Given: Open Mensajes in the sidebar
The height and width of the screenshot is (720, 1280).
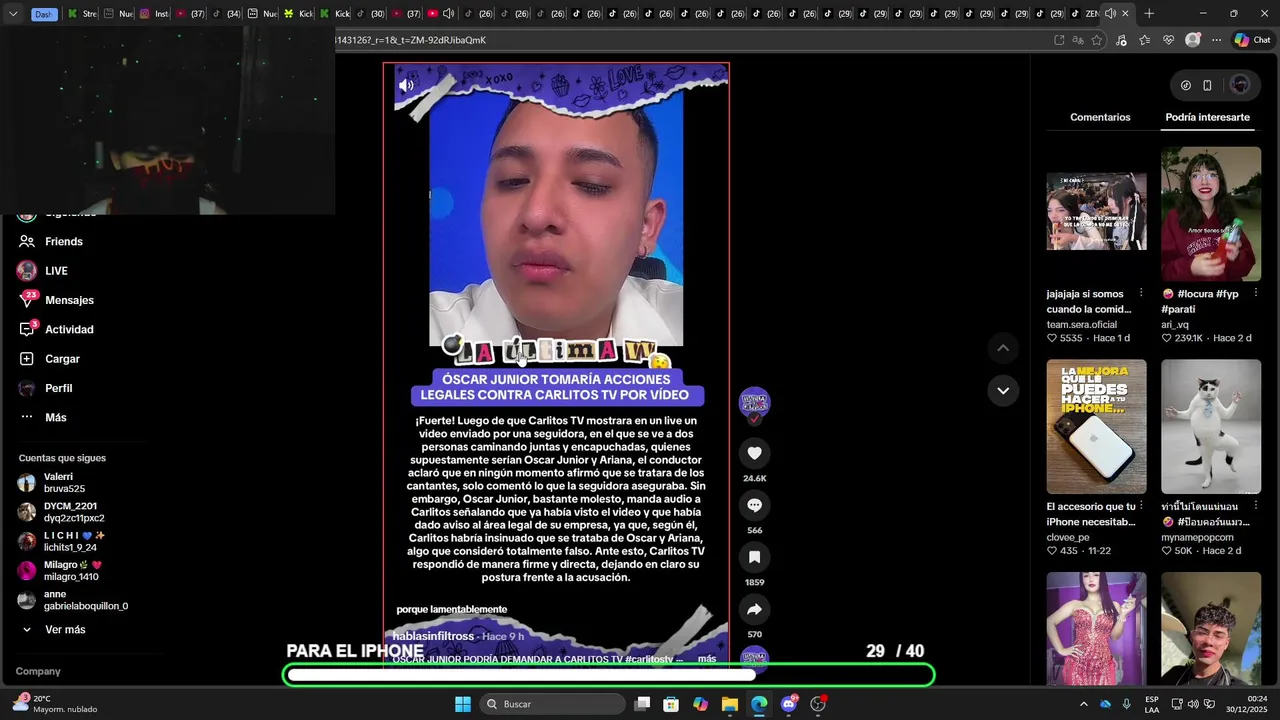Looking at the screenshot, I should click(69, 300).
